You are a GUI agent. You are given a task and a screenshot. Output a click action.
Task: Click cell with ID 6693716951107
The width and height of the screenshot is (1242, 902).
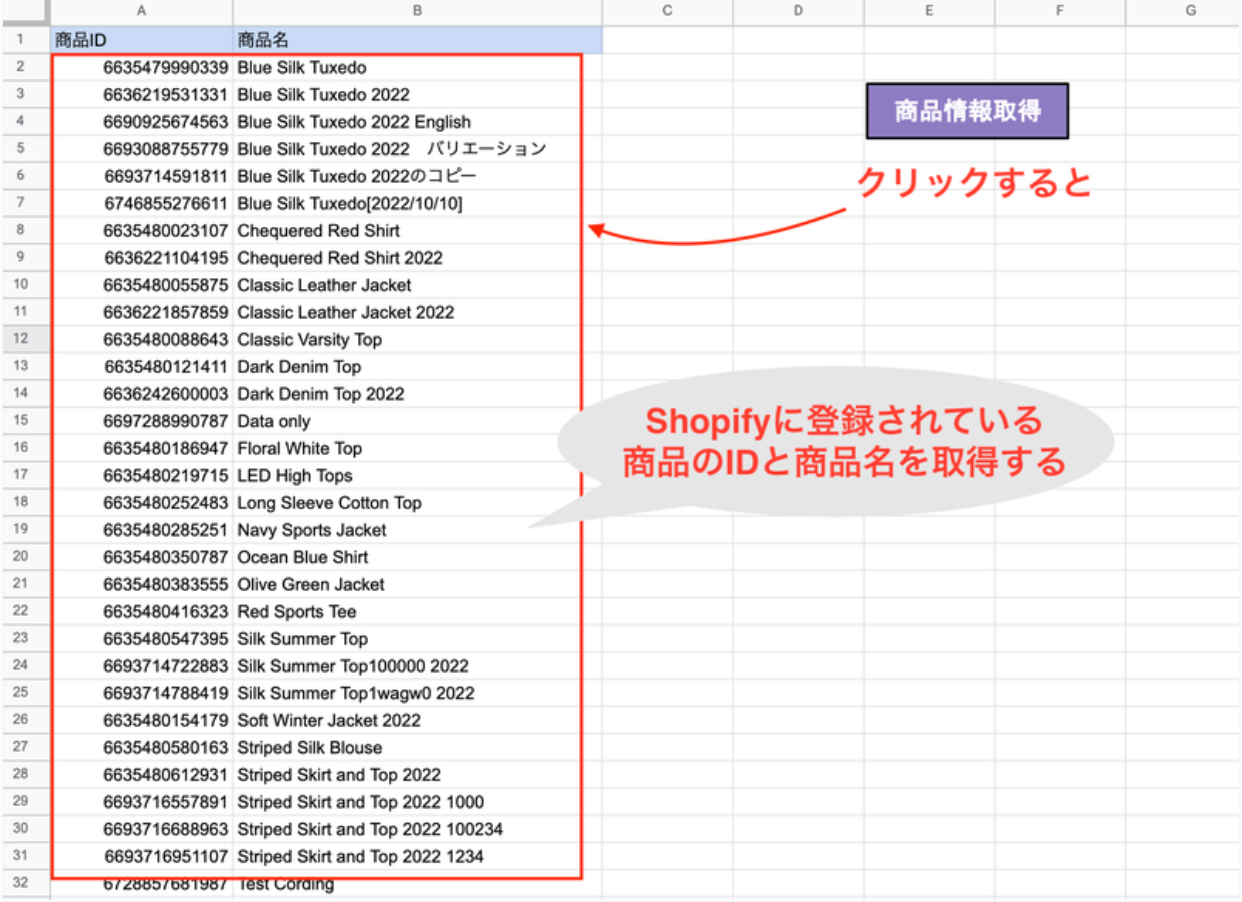(142, 856)
